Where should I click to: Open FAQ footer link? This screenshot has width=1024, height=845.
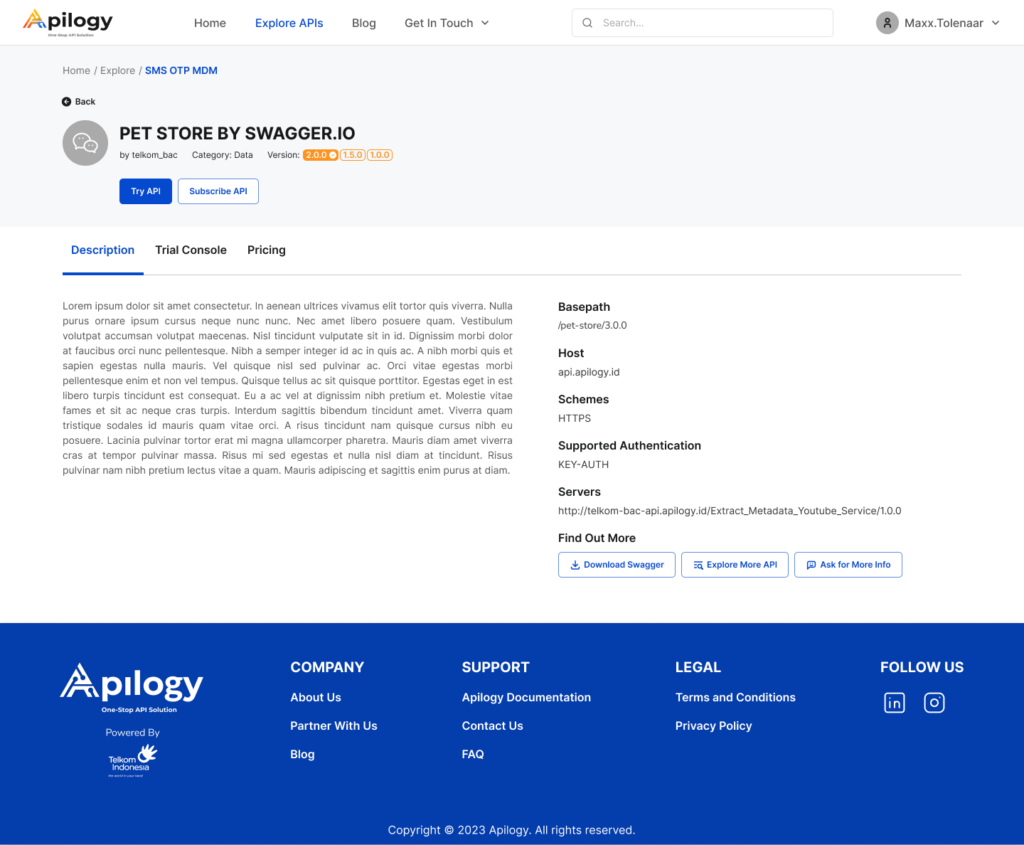click(473, 754)
